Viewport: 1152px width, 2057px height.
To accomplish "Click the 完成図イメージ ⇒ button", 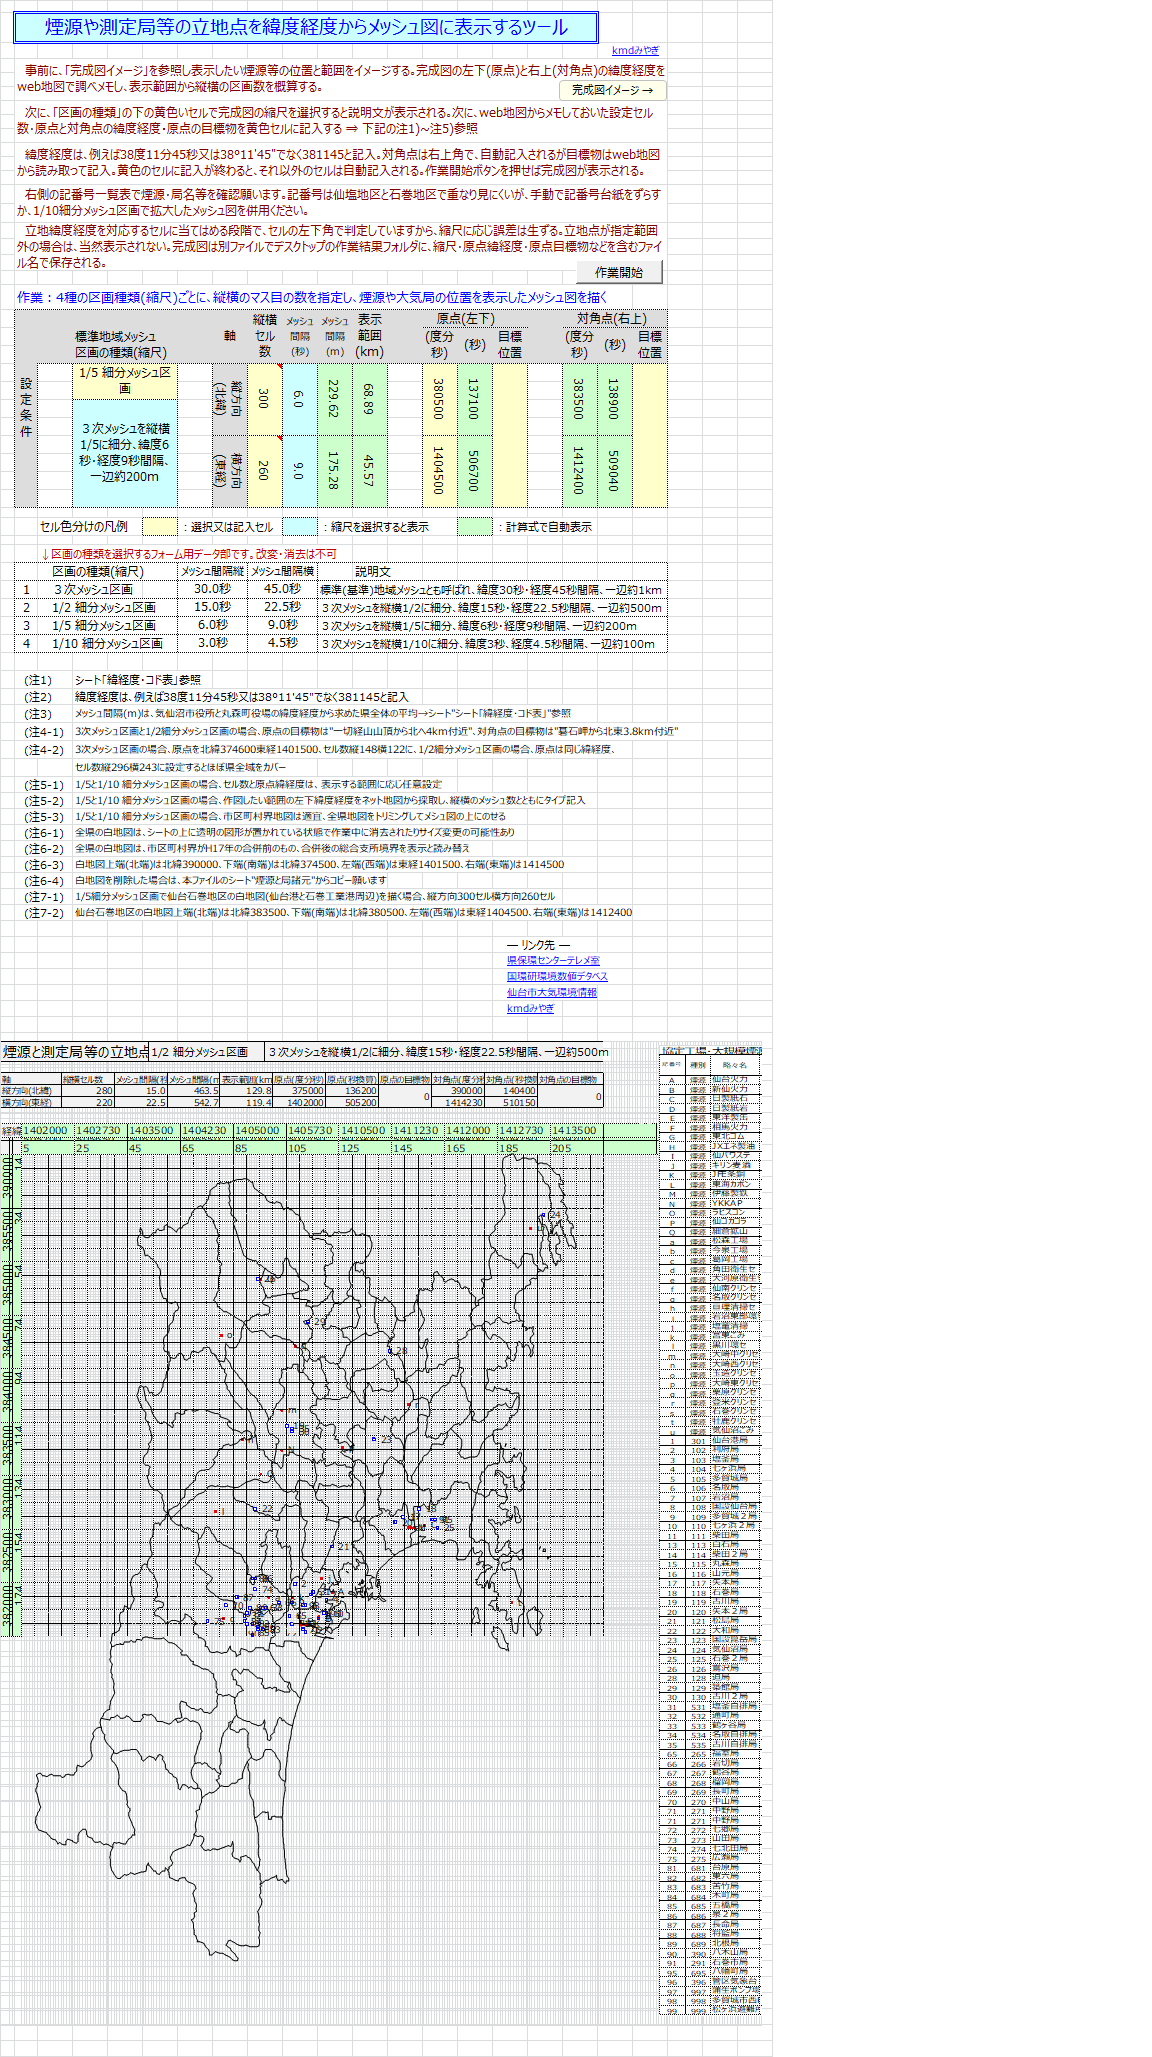I will (612, 90).
